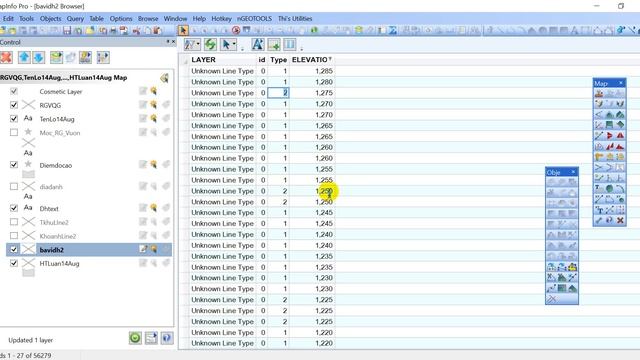The image size is (640, 360).
Task: Click the elevation cell showing 1,280
Action: [312, 82]
